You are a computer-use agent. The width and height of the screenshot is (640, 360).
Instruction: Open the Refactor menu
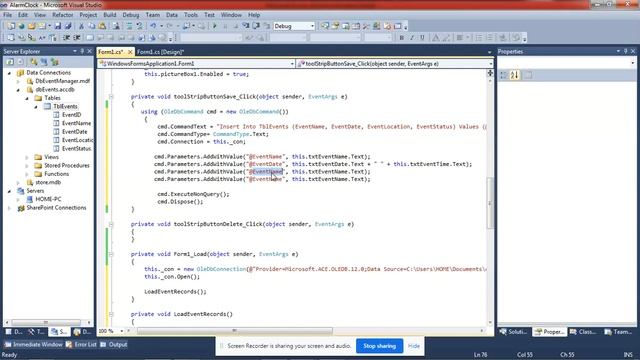62,15
